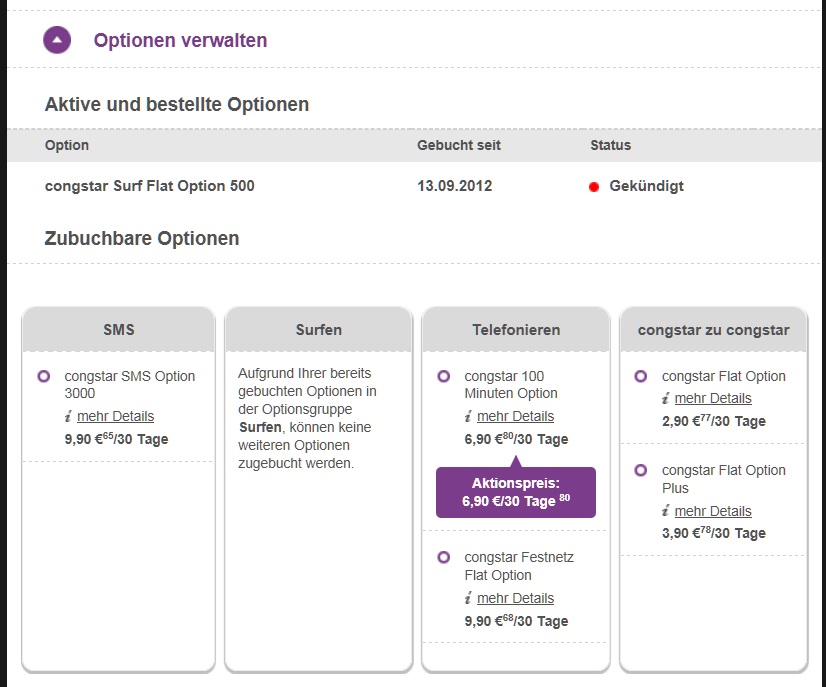
Task: Open mehr Details for Festnetz Flat Option
Action: [515, 598]
